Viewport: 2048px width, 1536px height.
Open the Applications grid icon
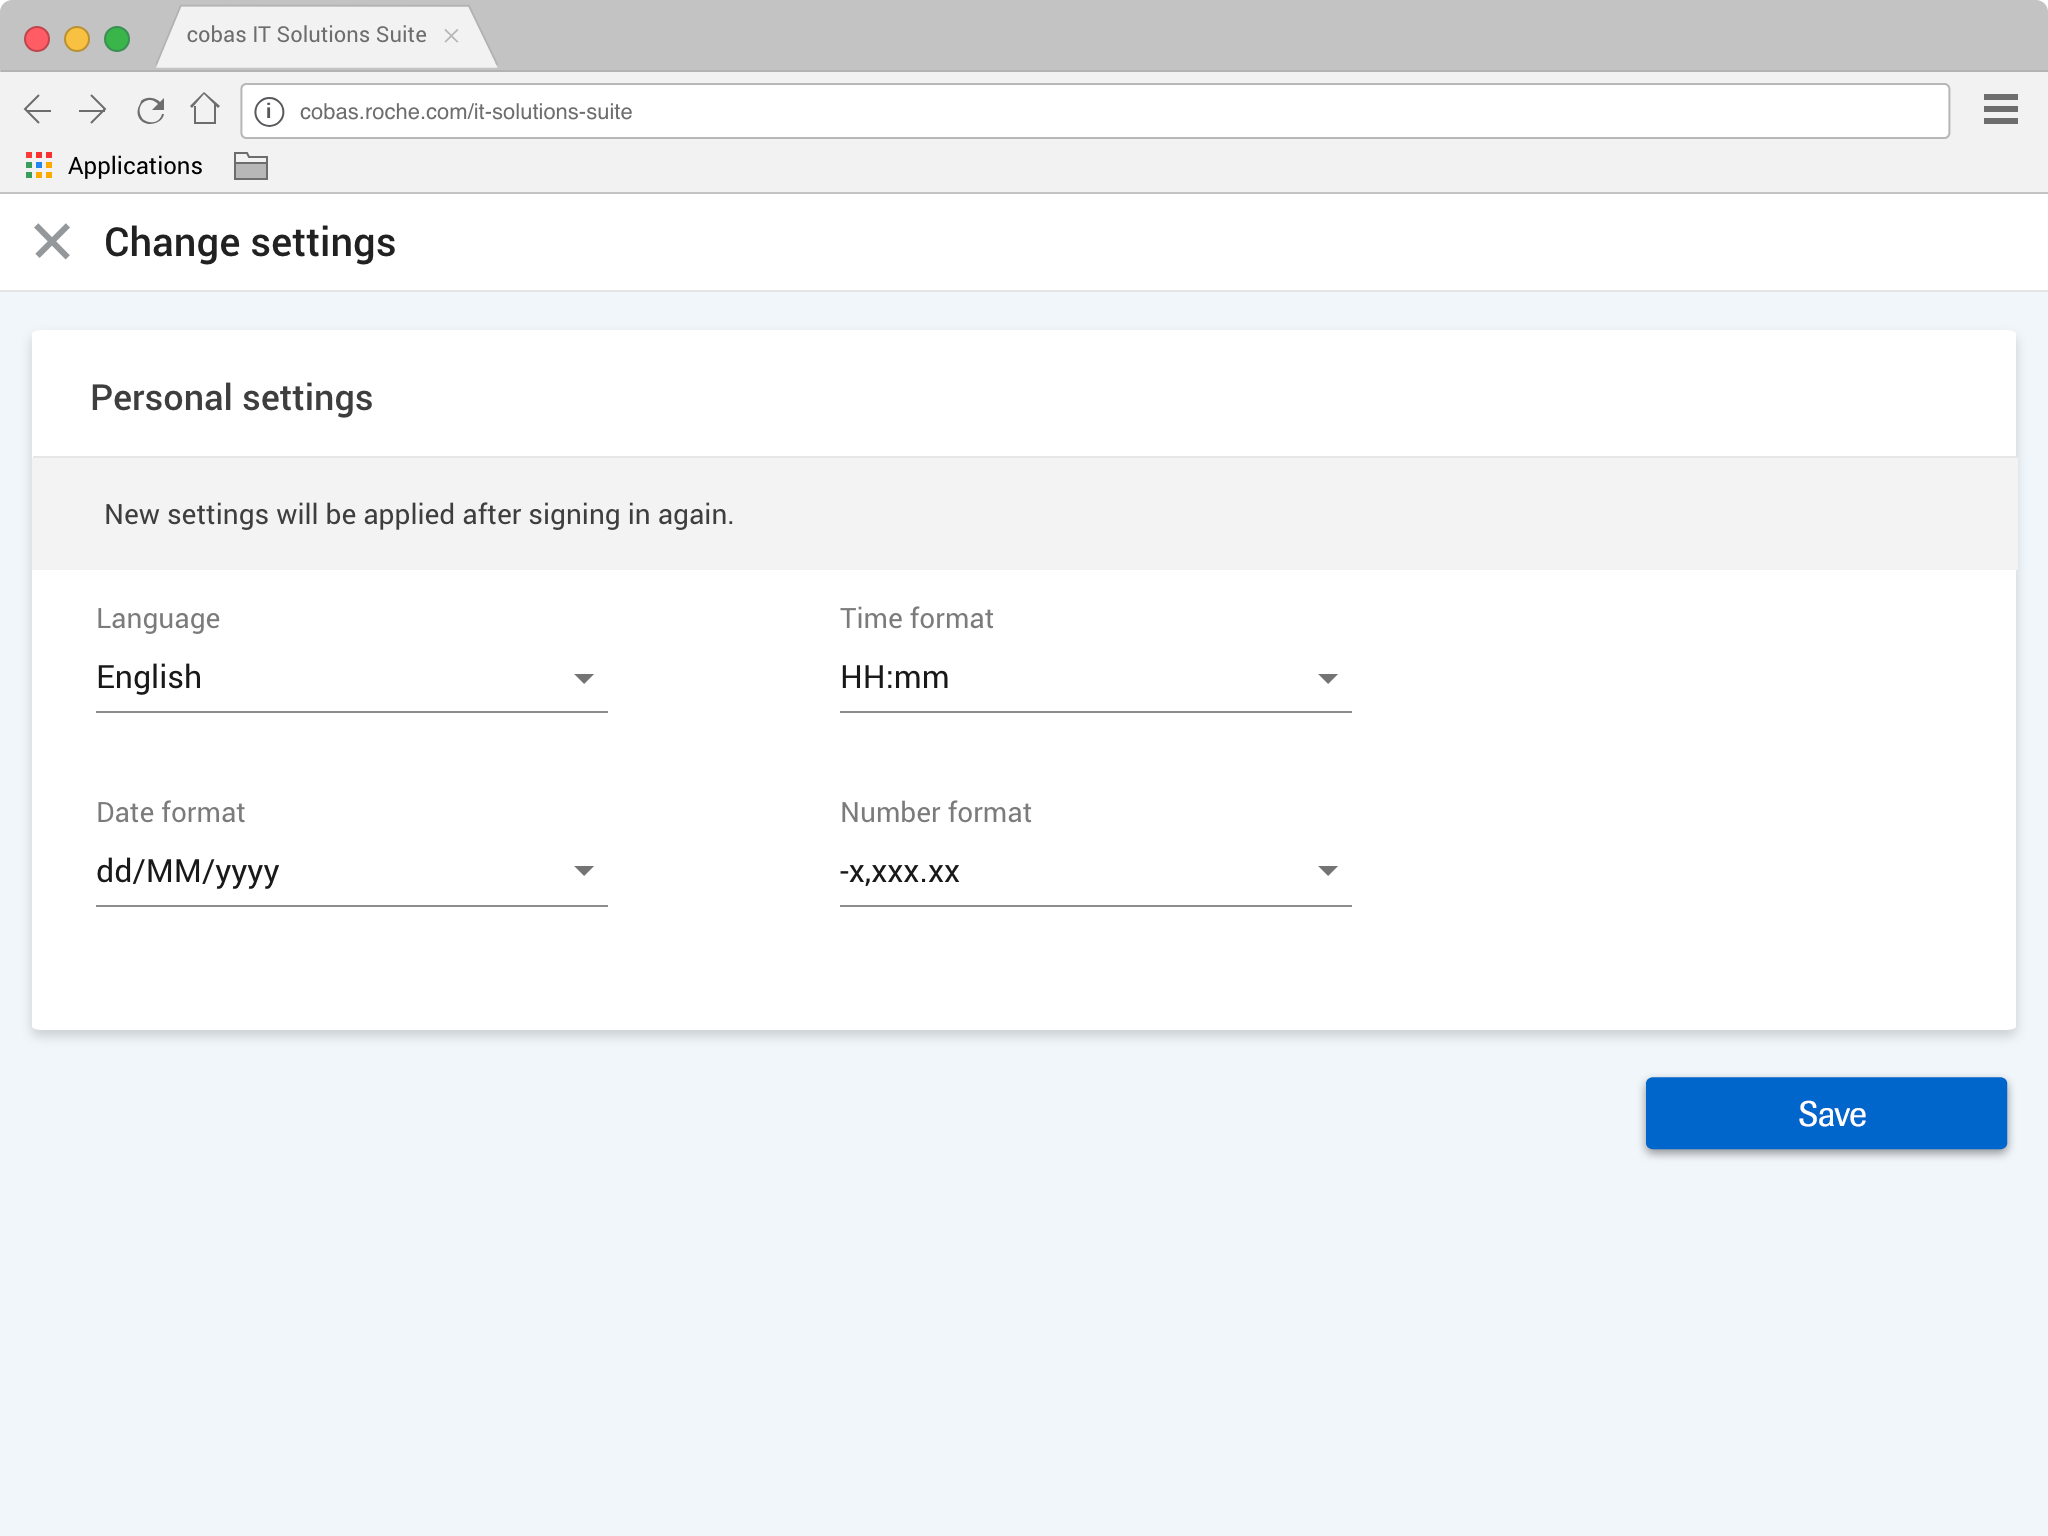[39, 166]
